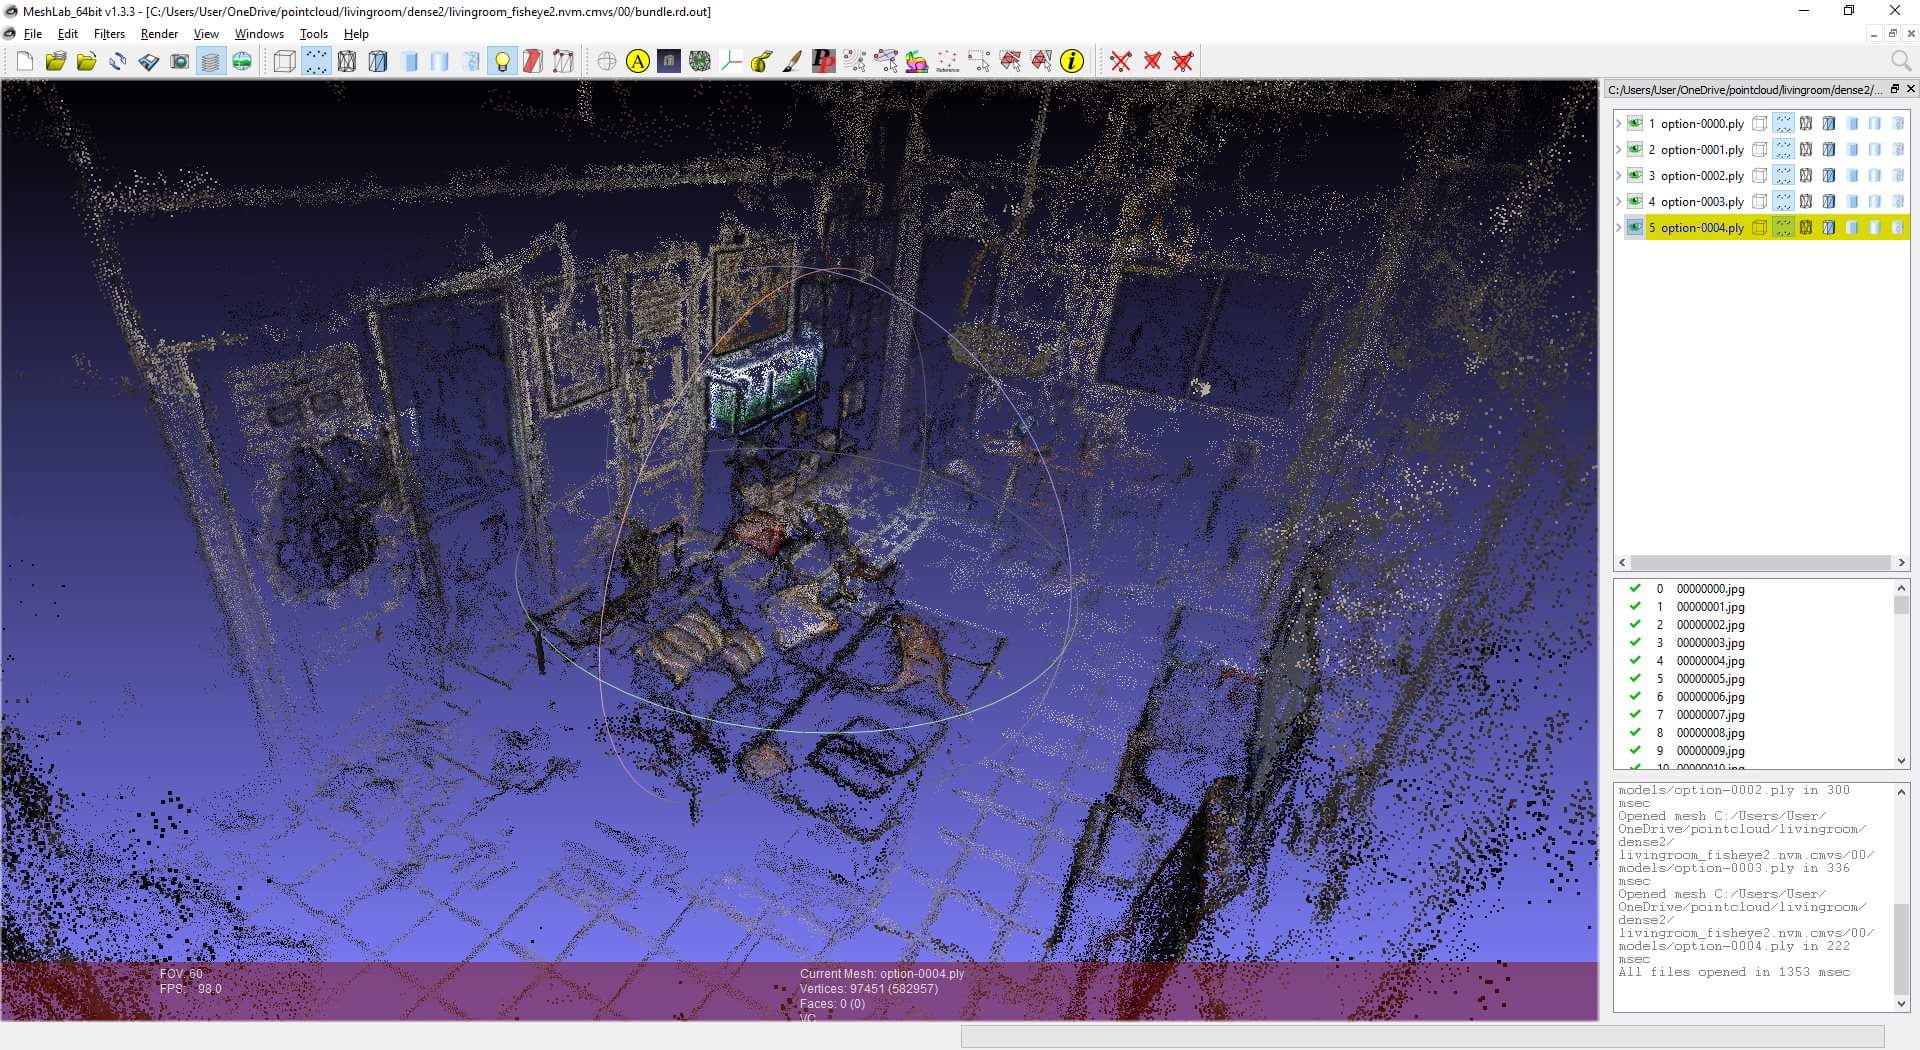Click the Open Project folder icon
Image resolution: width=1920 pixels, height=1050 pixels.
(56, 62)
